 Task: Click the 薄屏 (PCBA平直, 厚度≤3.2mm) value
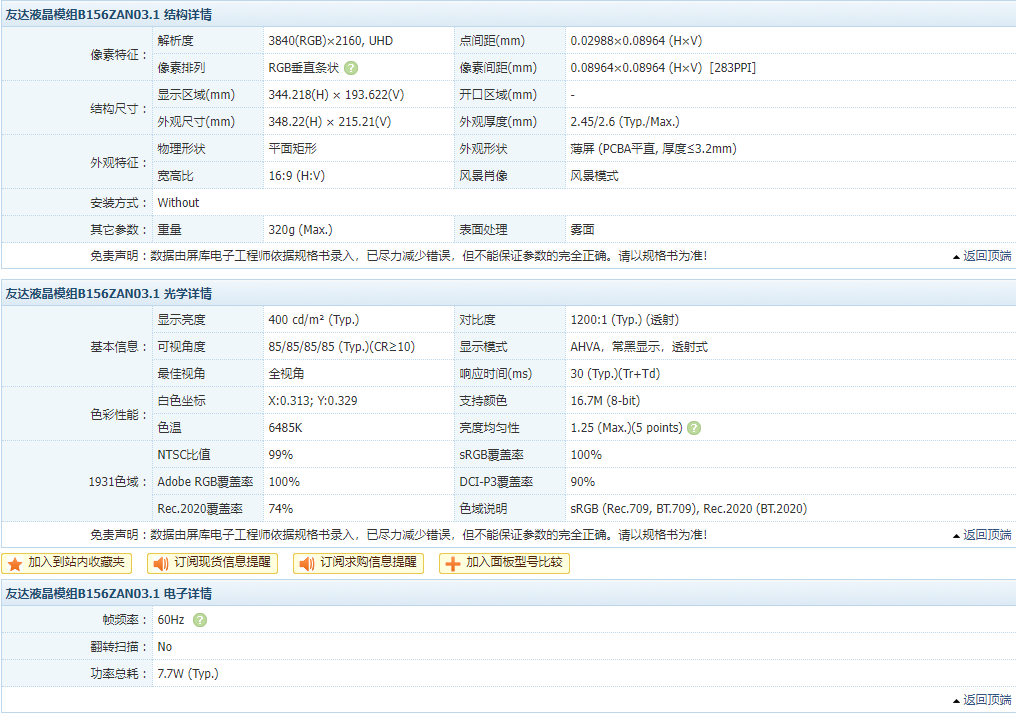[653, 149]
